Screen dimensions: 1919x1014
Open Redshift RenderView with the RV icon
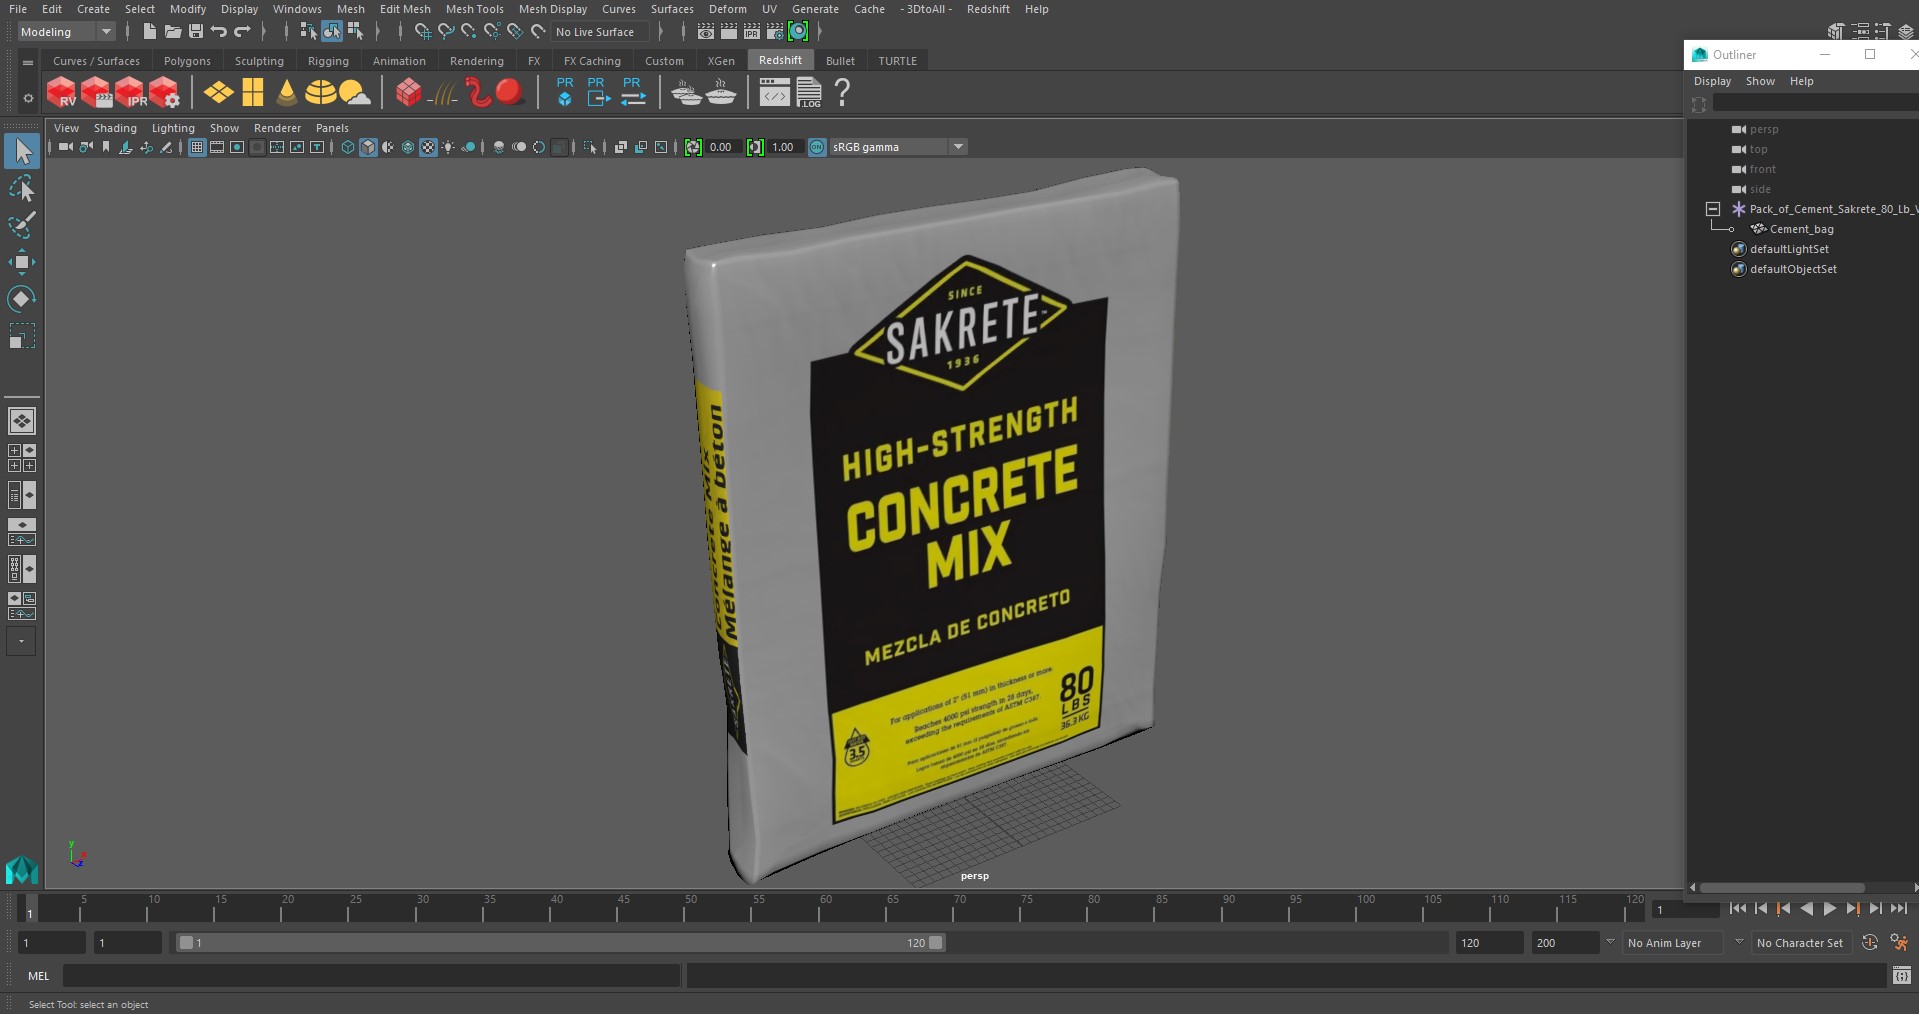click(61, 92)
